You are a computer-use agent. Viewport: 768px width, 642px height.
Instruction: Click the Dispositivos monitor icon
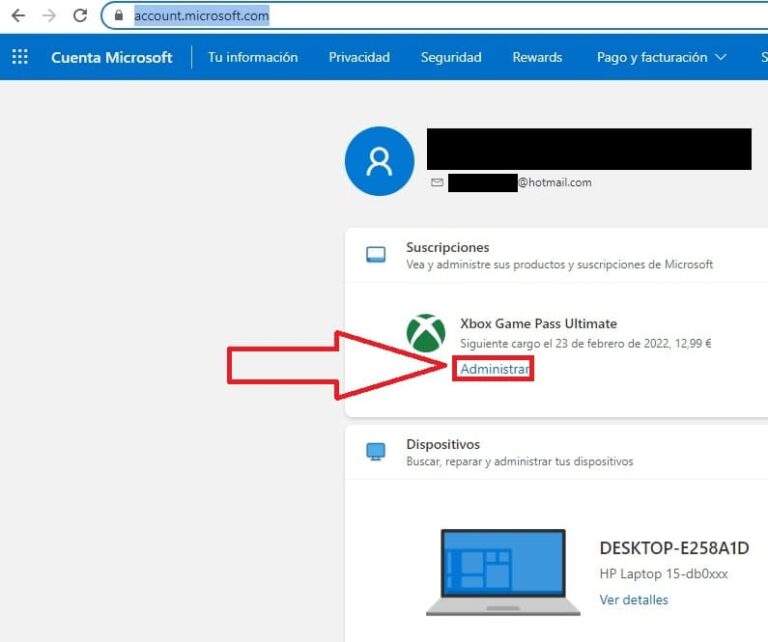coord(376,452)
